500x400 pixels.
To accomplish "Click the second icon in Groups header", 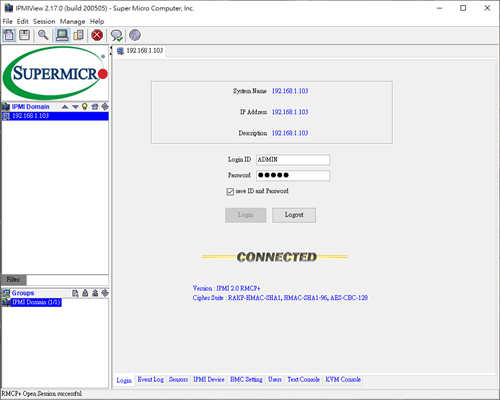I will pyautogui.click(x=85, y=293).
